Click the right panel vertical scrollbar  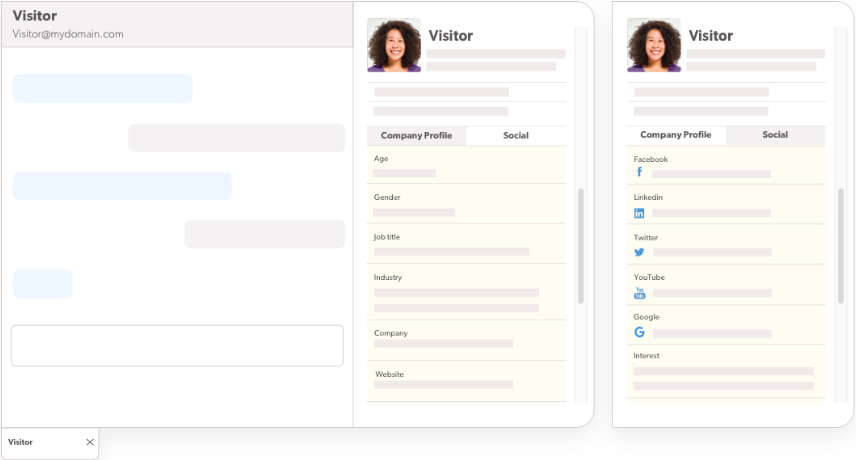tap(841, 246)
